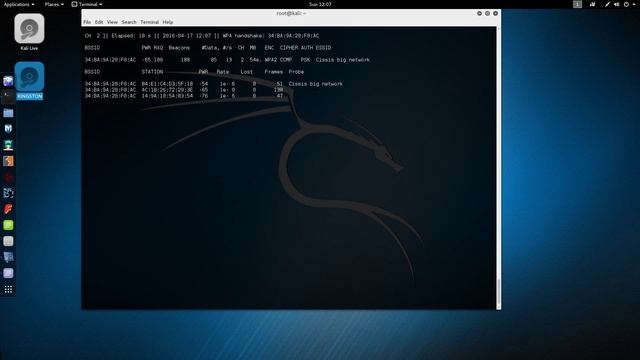This screenshot has width=640, height=360.
Task: Click the Beacons column header
Action: pyautogui.click(x=179, y=48)
